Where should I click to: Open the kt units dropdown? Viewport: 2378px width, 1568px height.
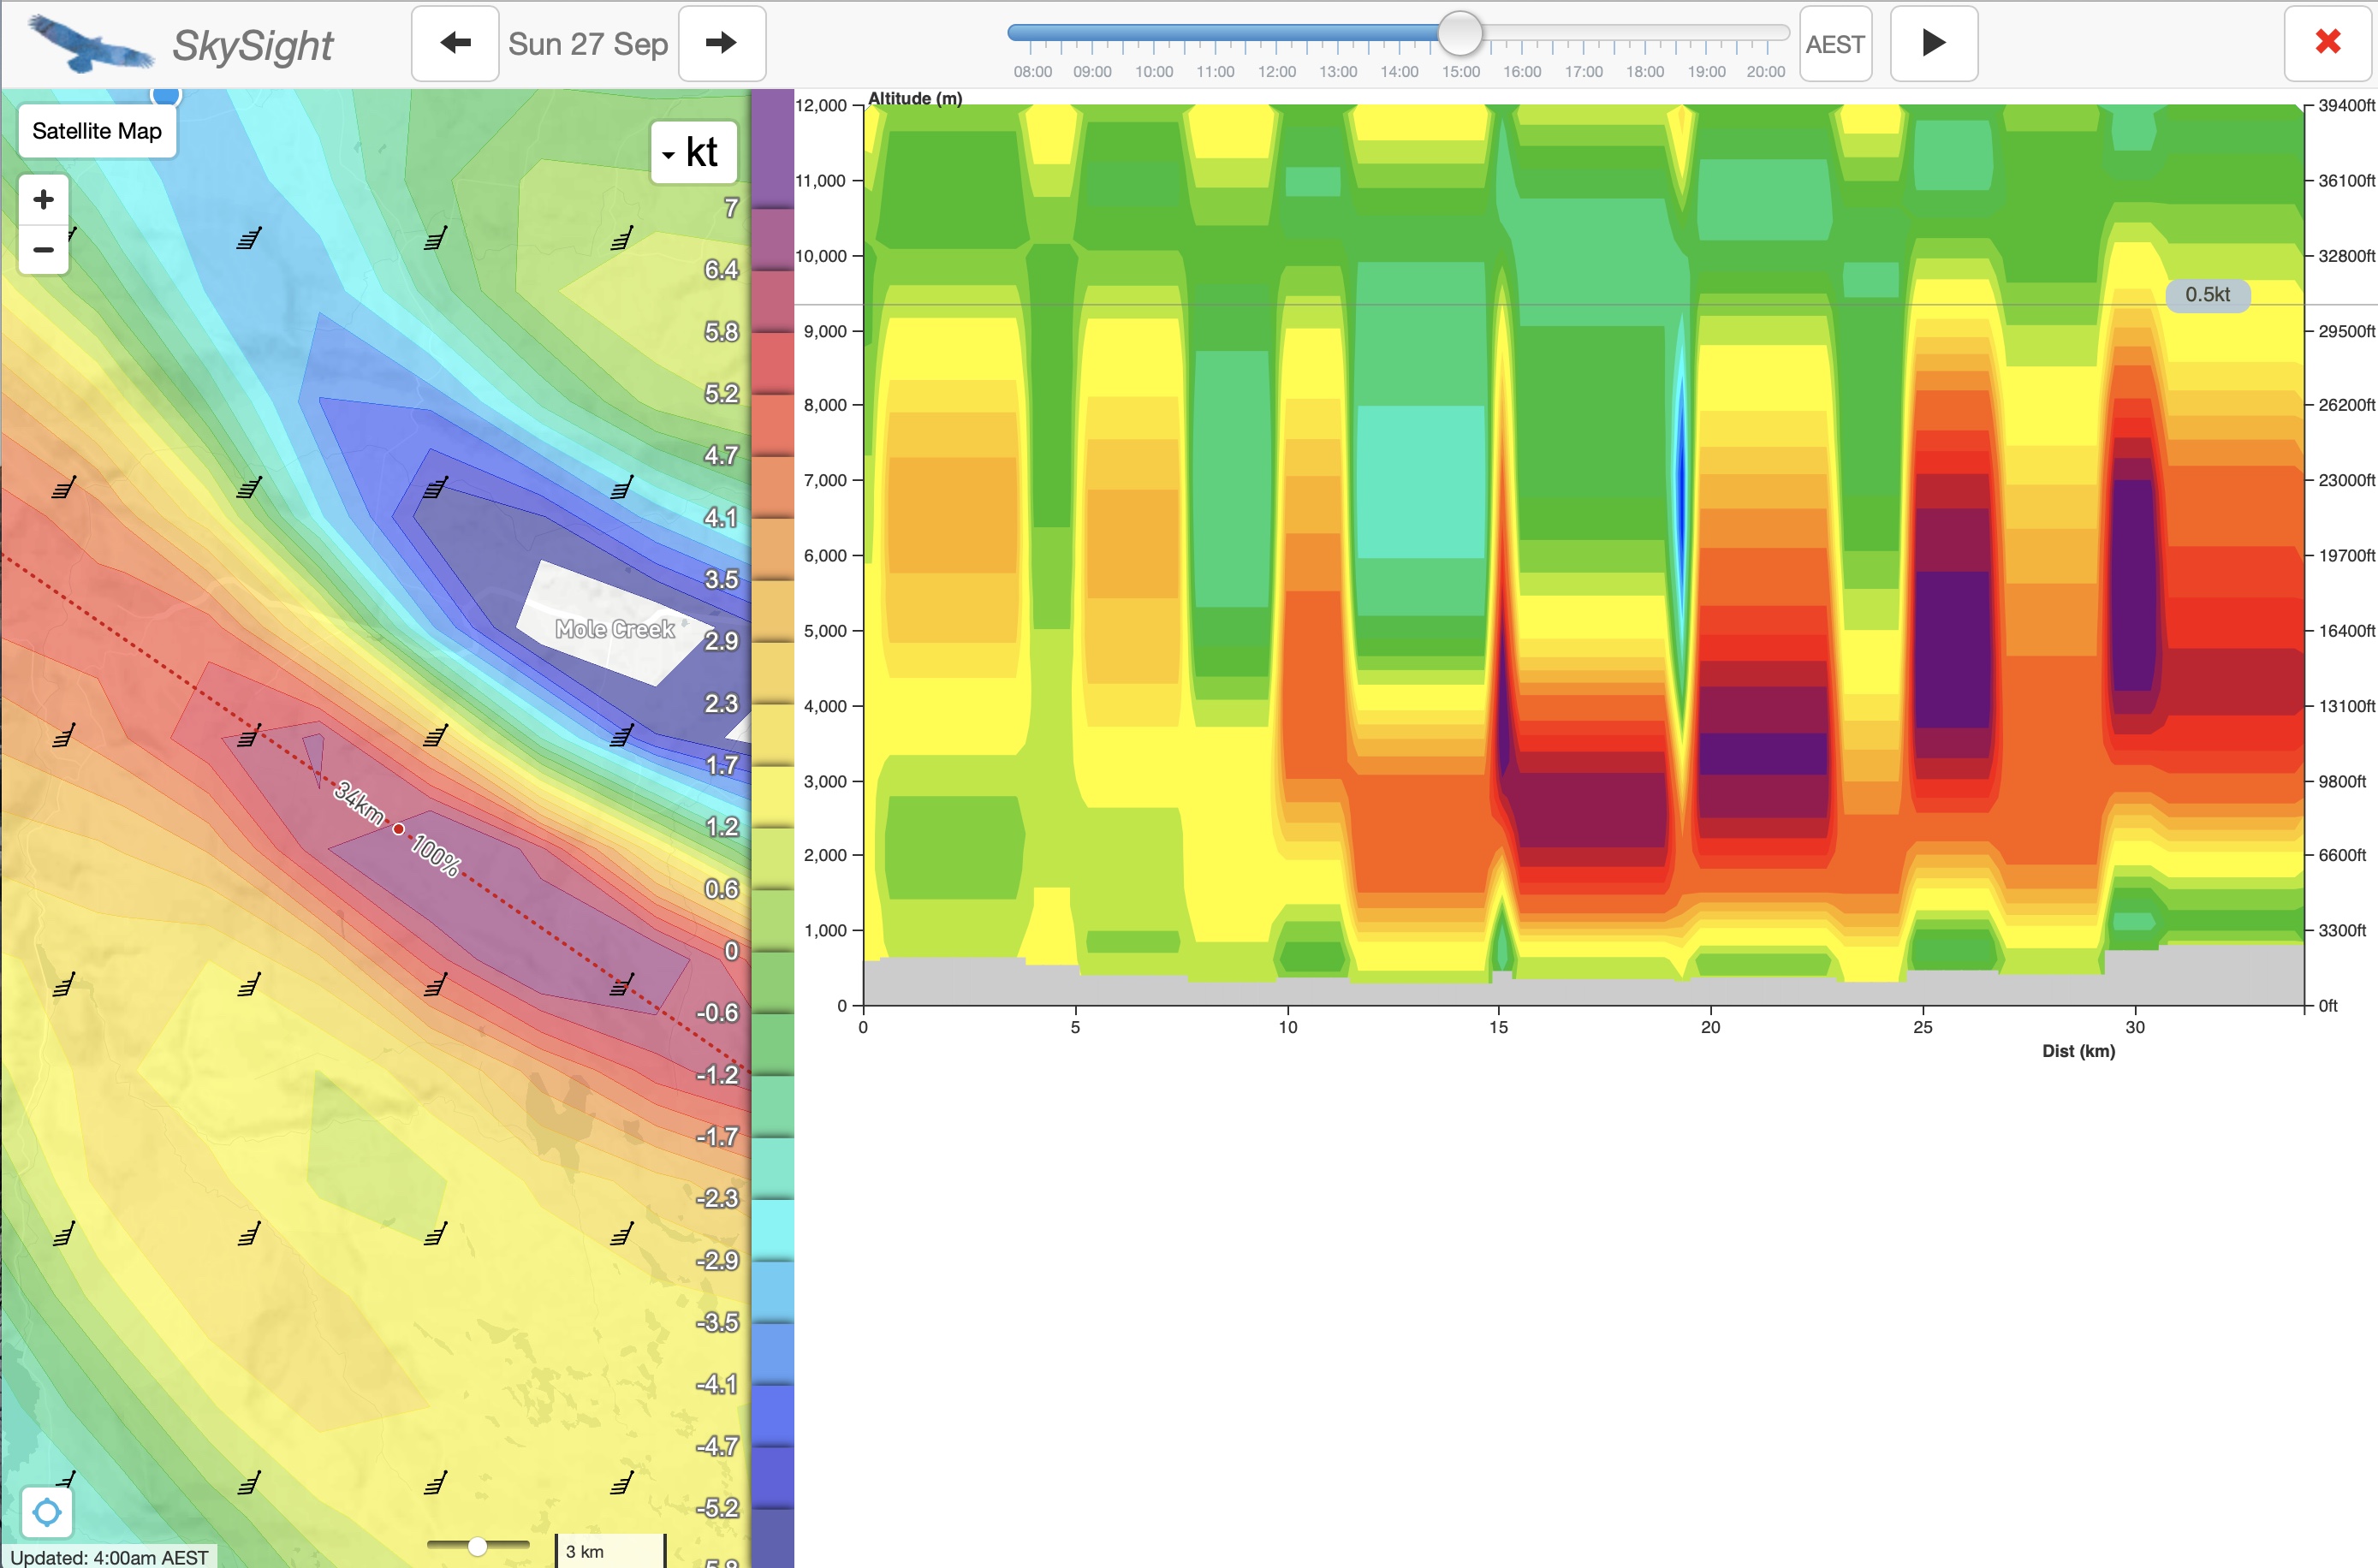coord(693,153)
